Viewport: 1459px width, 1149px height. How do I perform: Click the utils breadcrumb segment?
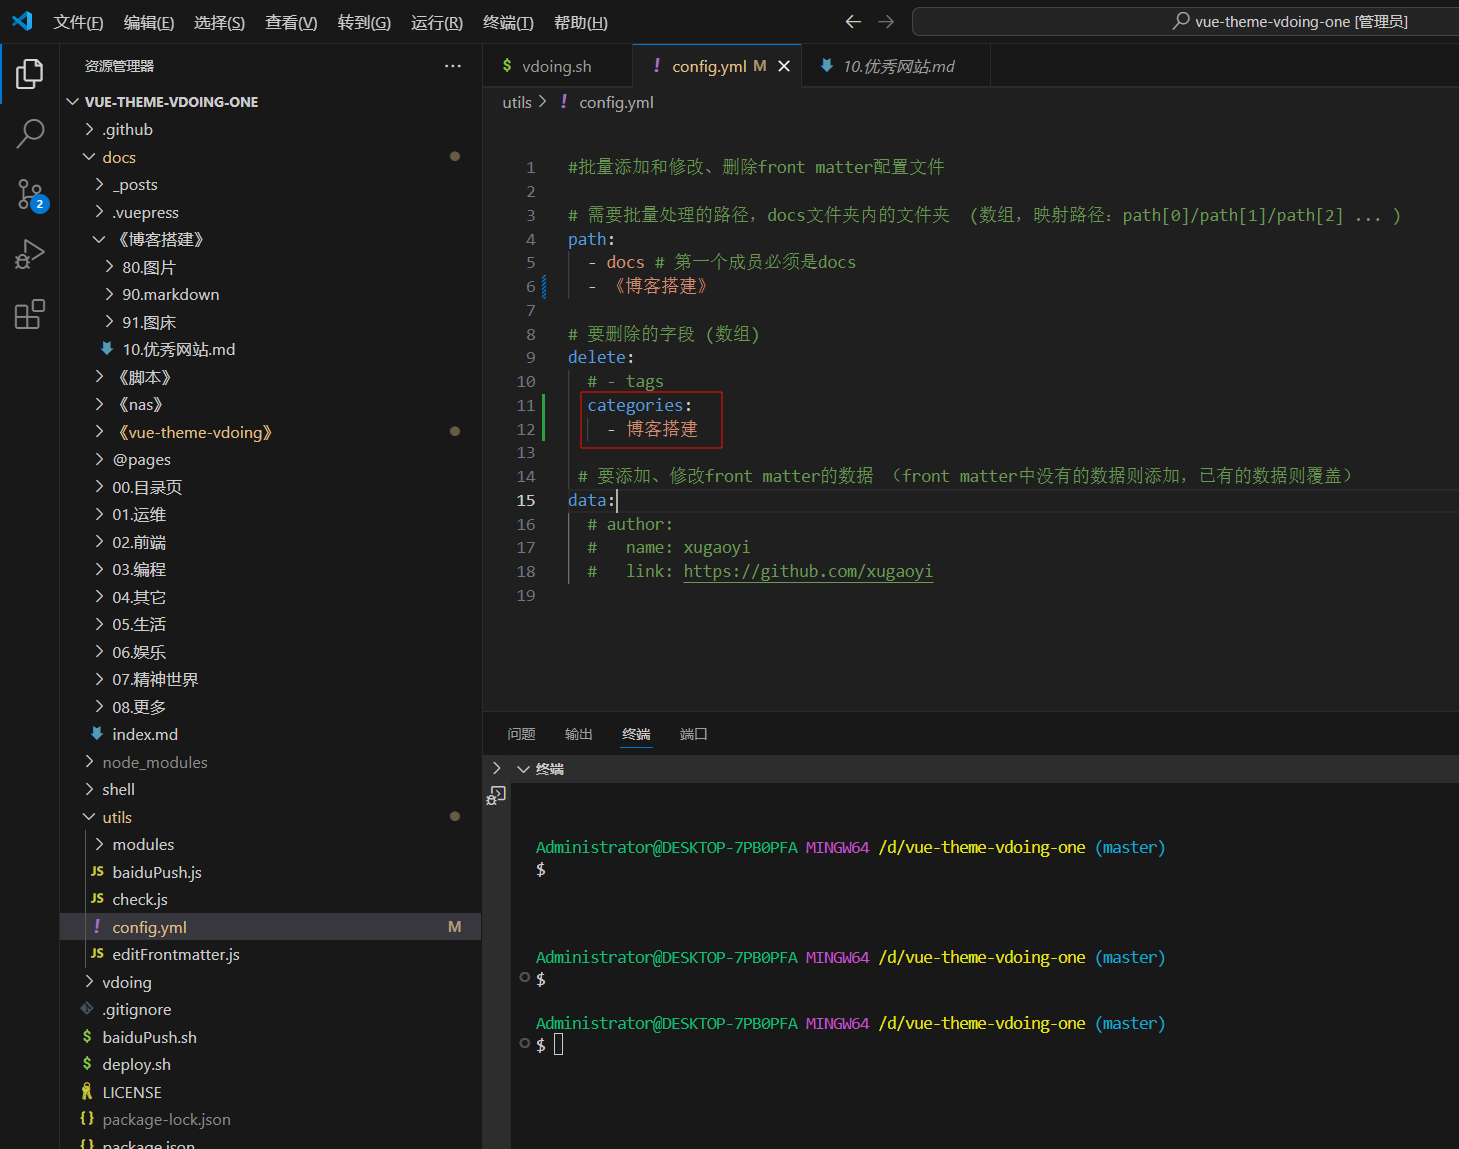(517, 102)
